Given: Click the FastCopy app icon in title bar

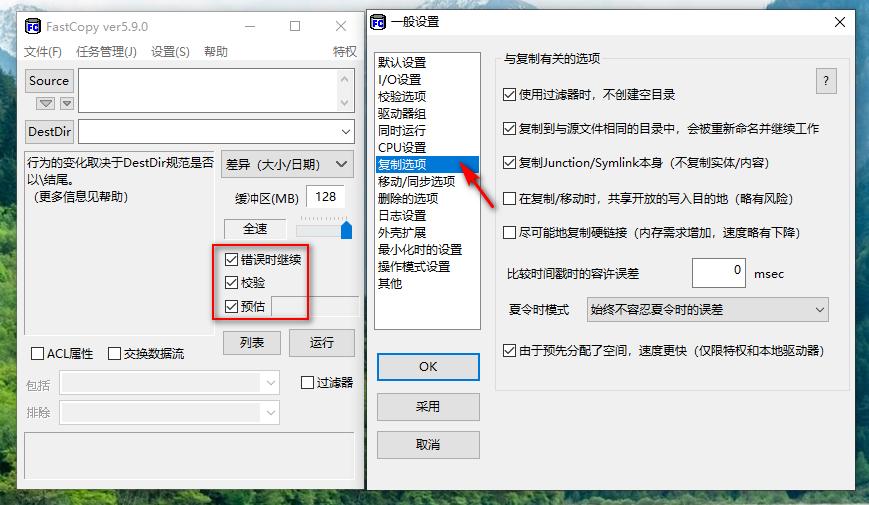Looking at the screenshot, I should pyautogui.click(x=33, y=26).
